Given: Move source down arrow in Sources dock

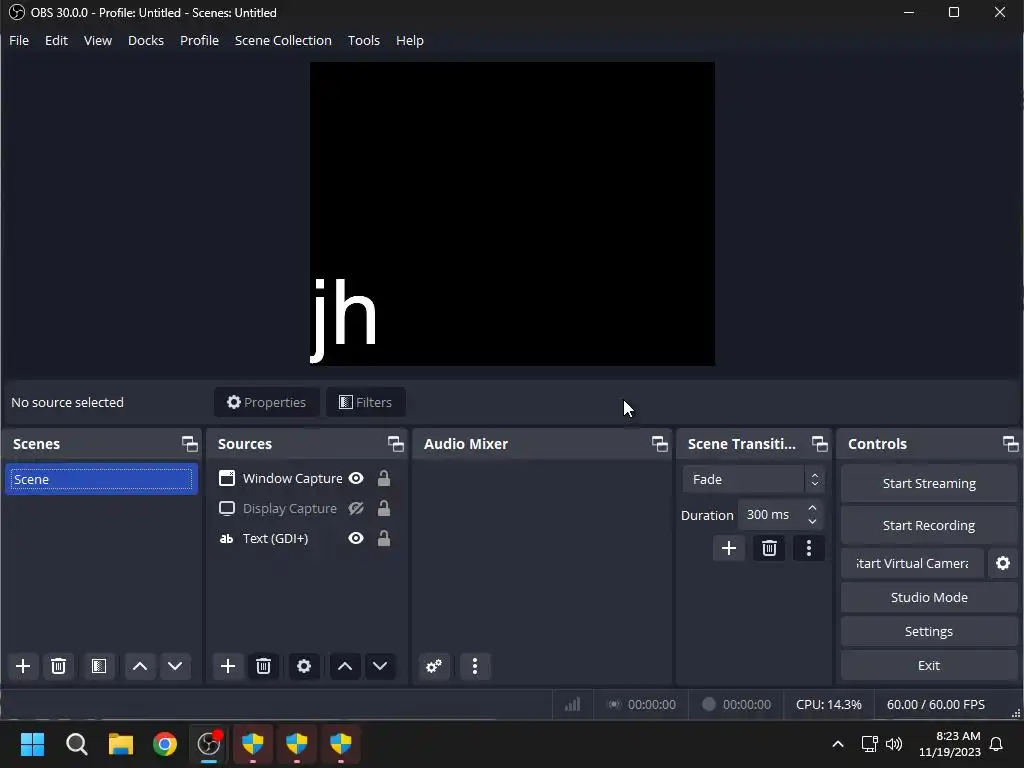Looking at the screenshot, I should pos(380,666).
